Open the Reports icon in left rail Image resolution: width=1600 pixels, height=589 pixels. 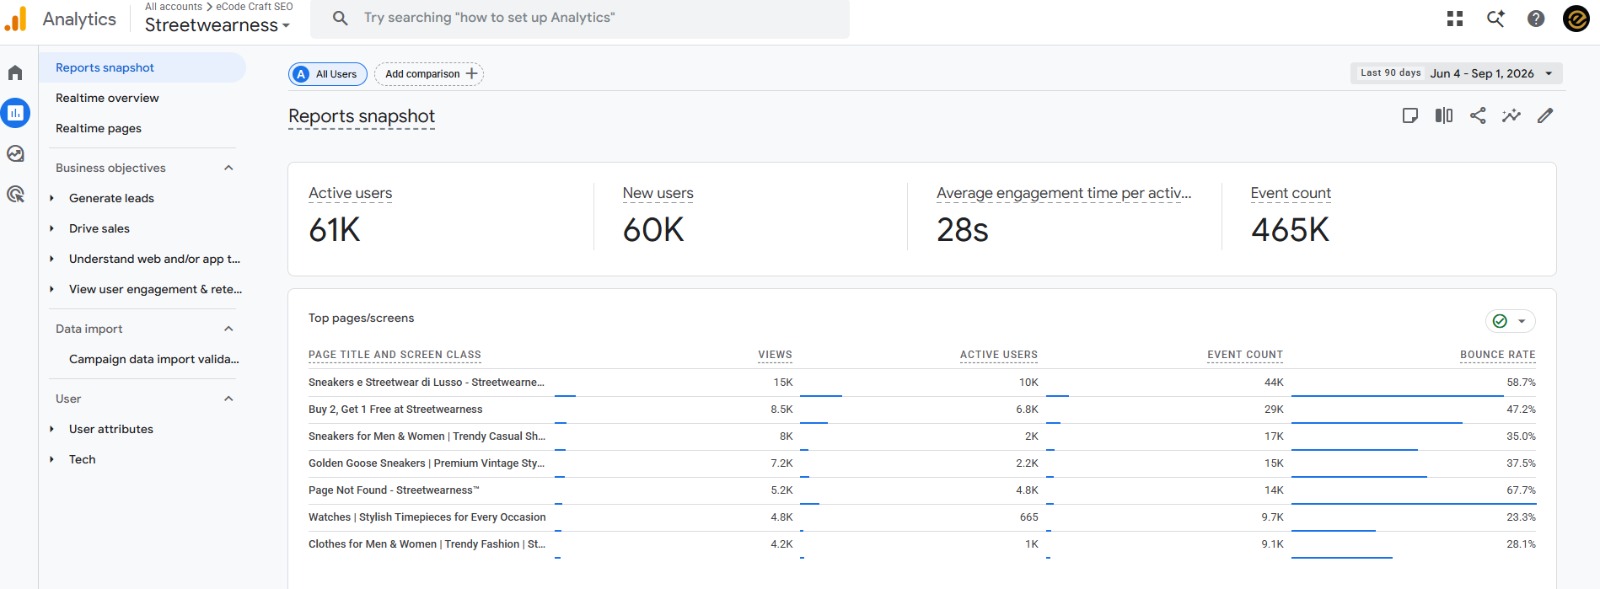pyautogui.click(x=15, y=113)
